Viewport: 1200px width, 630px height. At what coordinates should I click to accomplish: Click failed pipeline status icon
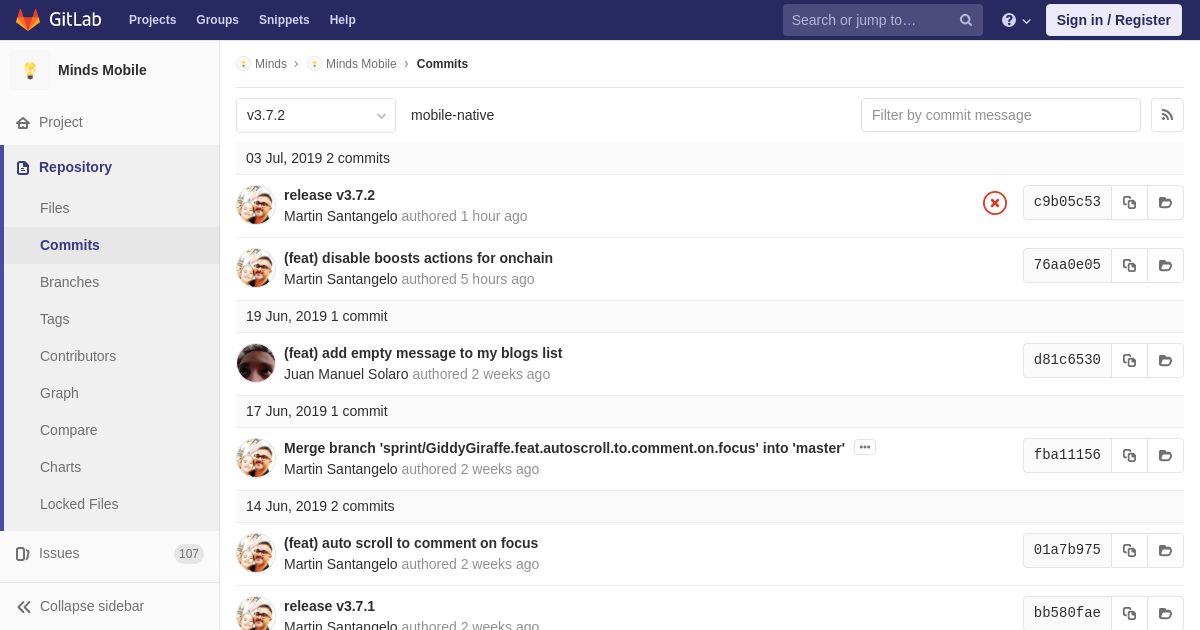point(994,203)
